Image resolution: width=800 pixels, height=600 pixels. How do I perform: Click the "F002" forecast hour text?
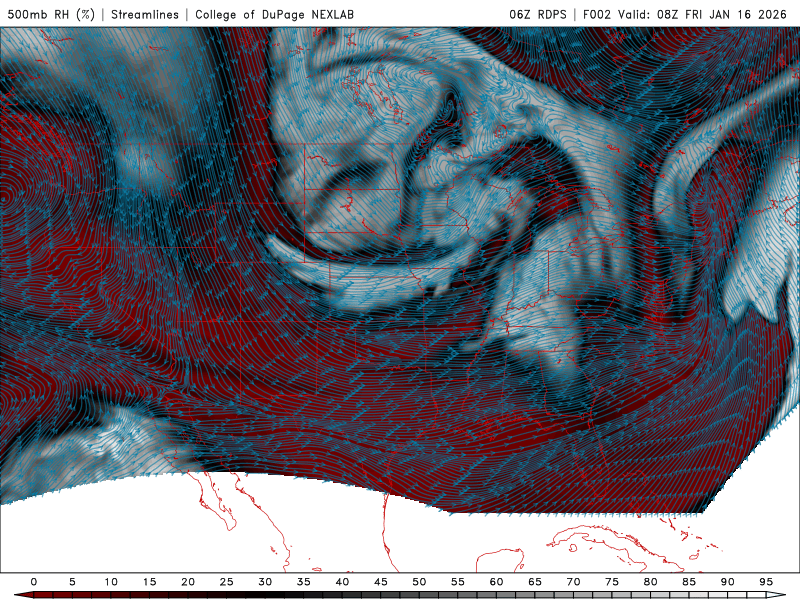(x=597, y=14)
